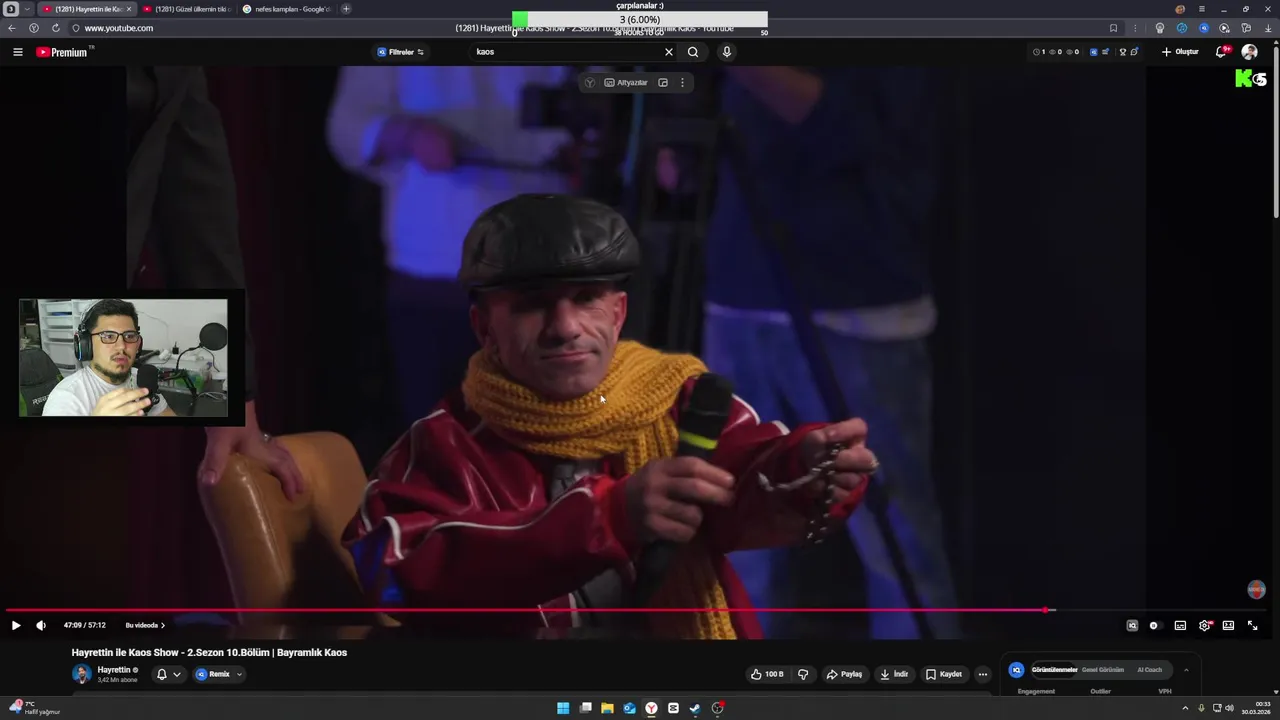Open the Hayrettin channel avatar
The image size is (1280, 720).
(x=82, y=674)
